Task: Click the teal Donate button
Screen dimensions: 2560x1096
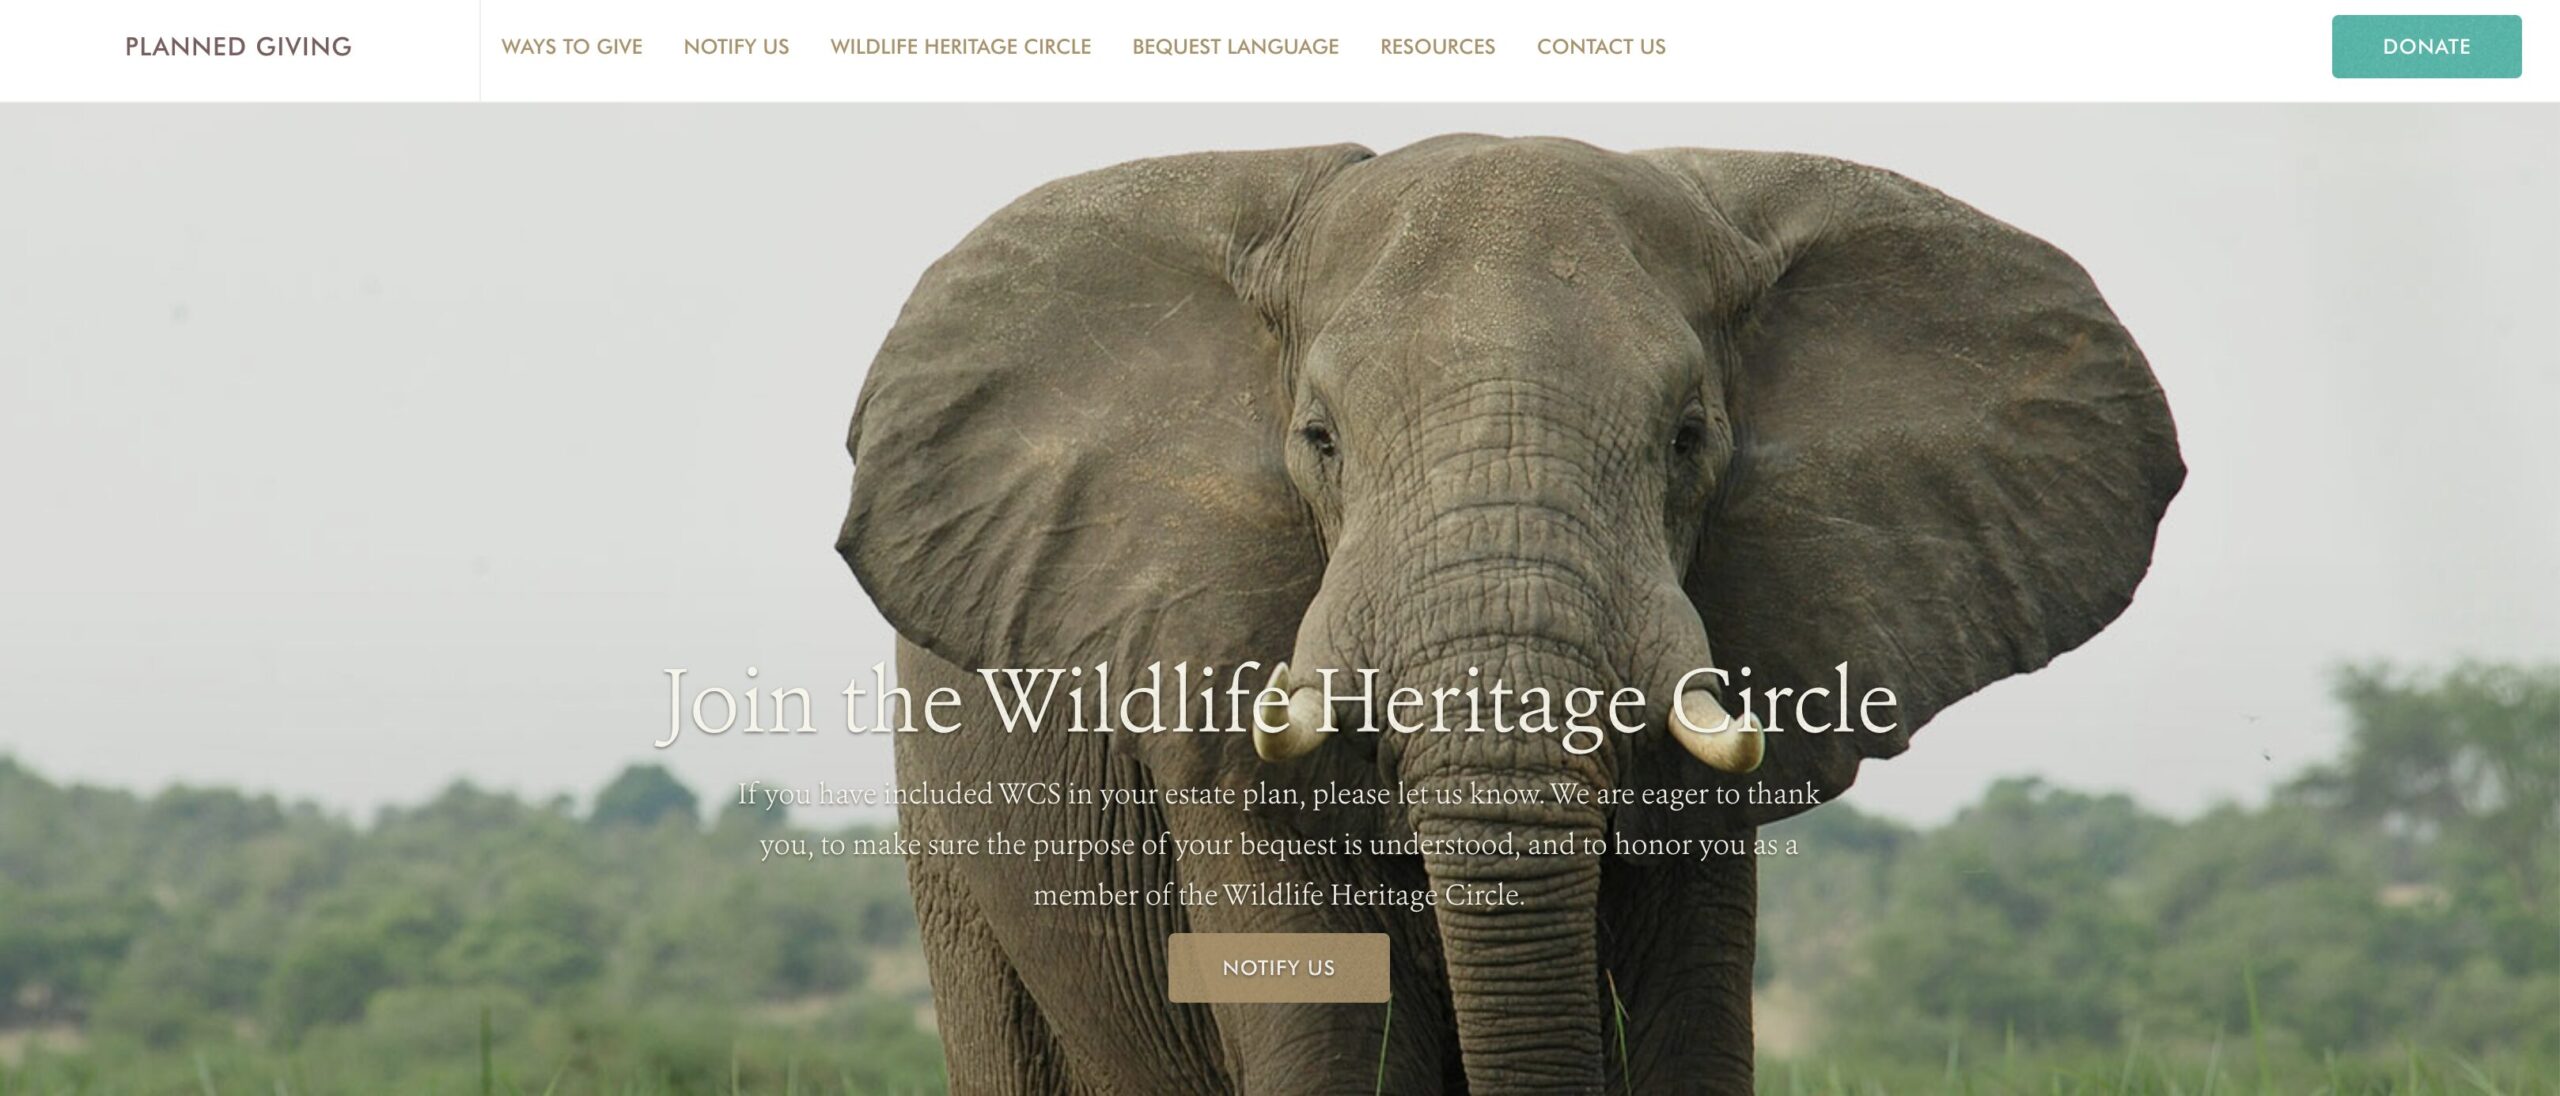Action: (2426, 47)
